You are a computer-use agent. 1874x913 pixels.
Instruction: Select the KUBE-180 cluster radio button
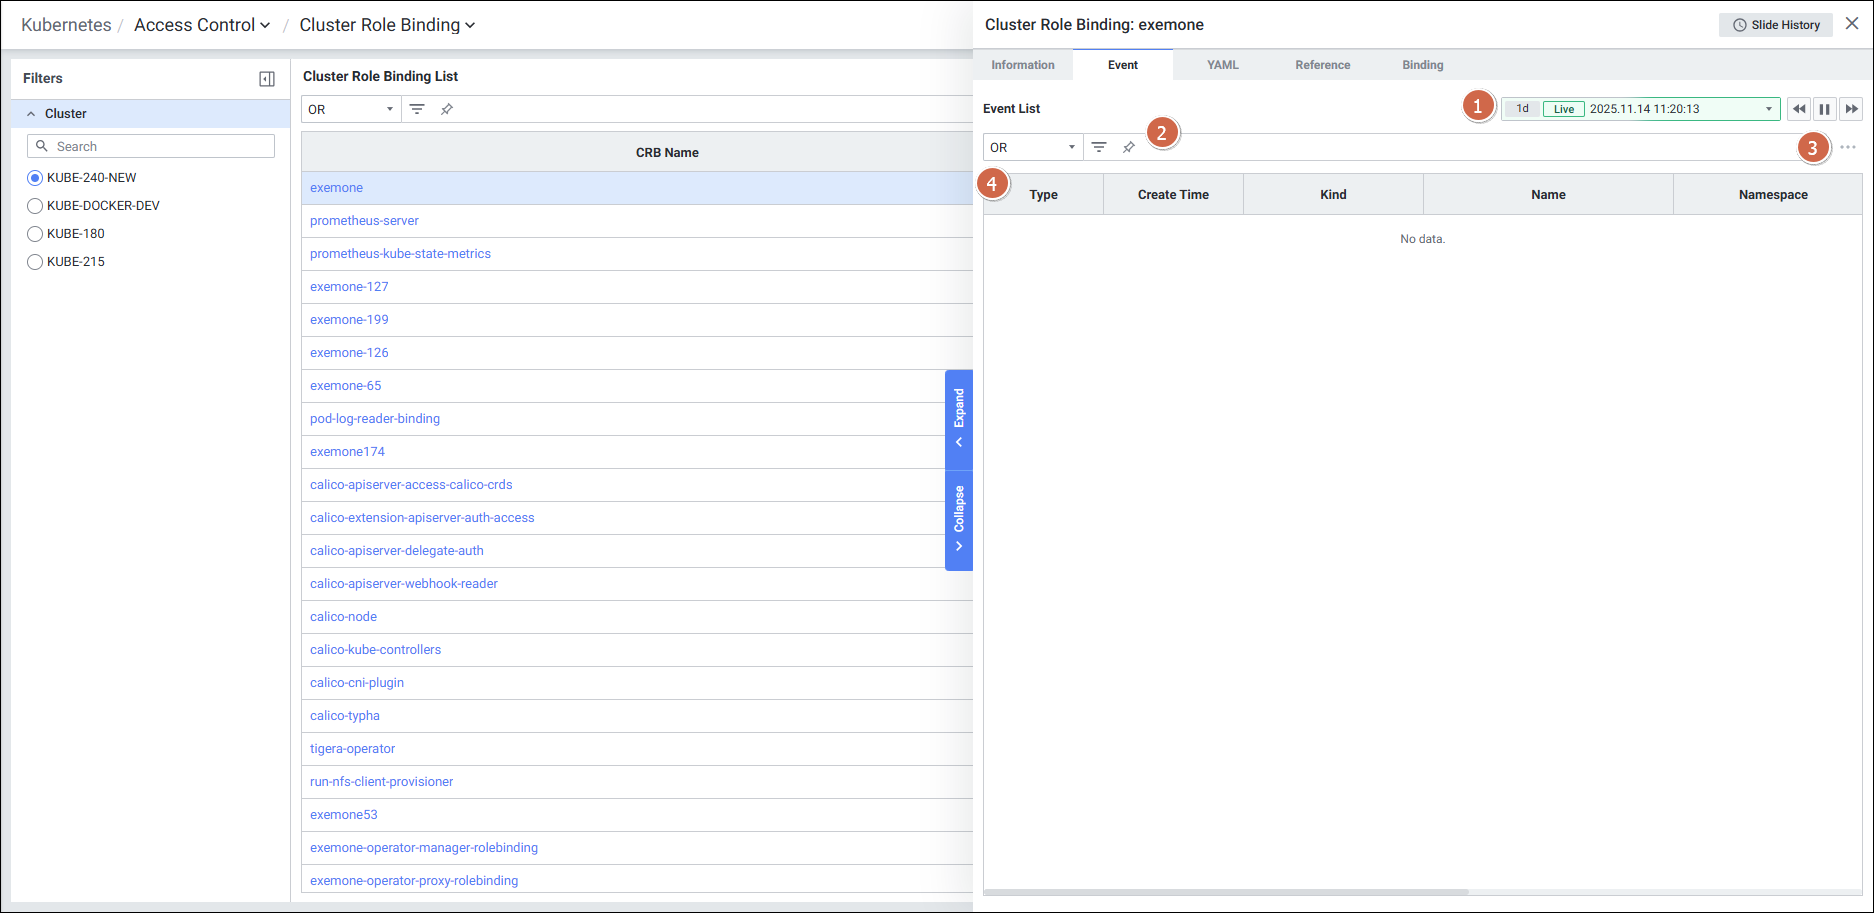click(x=35, y=234)
